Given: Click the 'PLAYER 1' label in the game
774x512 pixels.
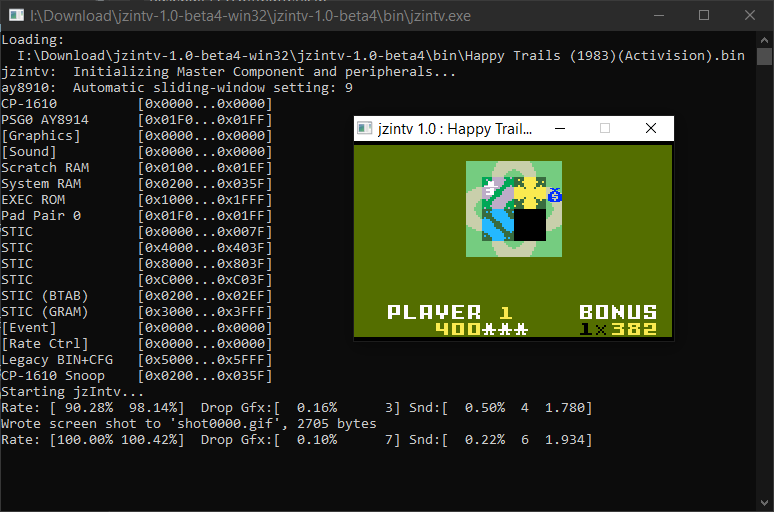Looking at the screenshot, I should pos(449,312).
